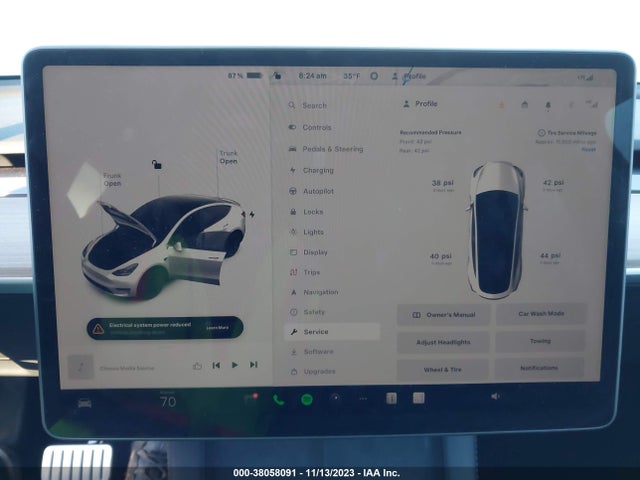Tap the Towing button
The image size is (640, 480).
[x=540, y=341]
